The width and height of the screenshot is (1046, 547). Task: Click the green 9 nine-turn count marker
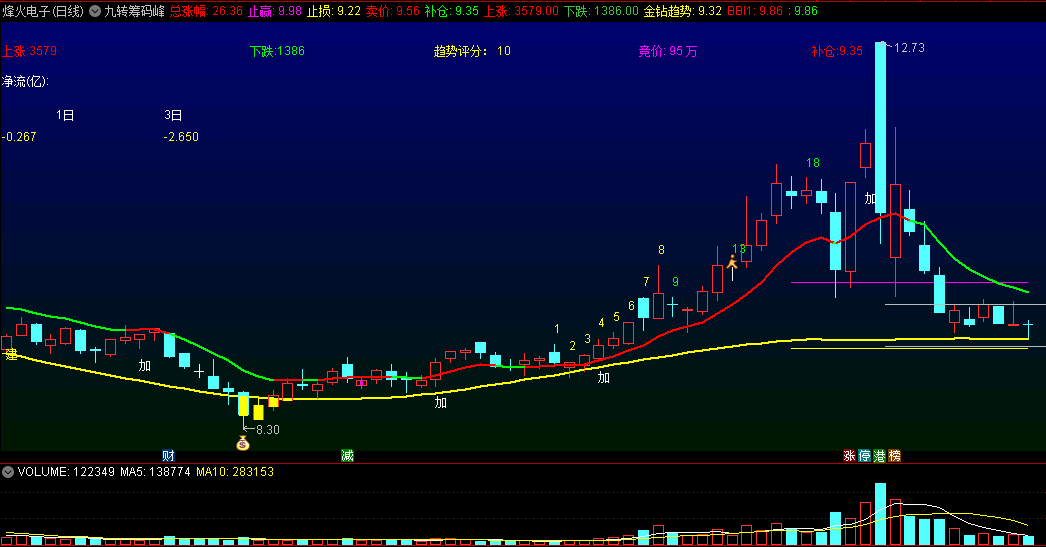(675, 282)
